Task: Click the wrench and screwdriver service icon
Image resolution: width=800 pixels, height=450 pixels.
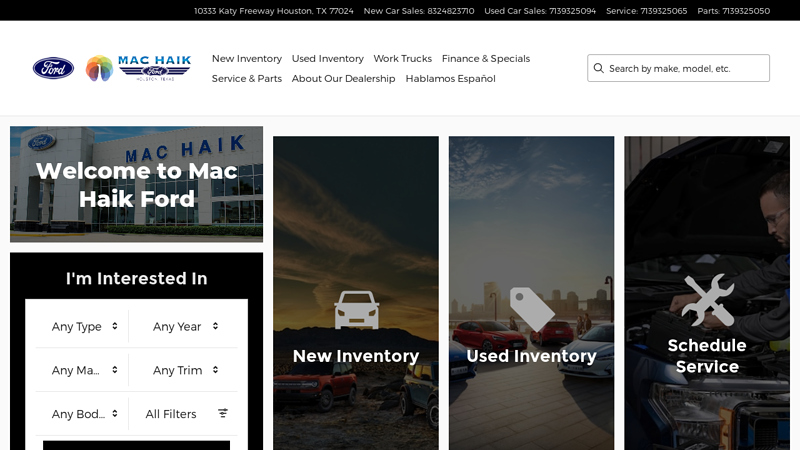Action: [x=707, y=300]
